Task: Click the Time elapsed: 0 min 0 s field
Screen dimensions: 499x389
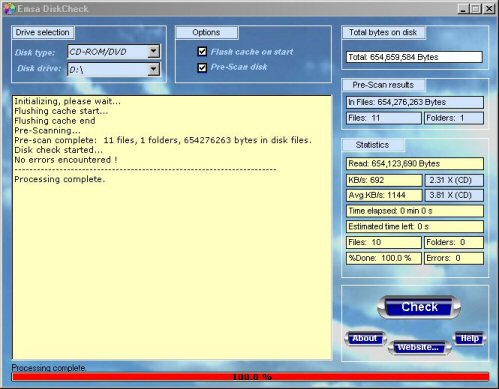Action: (415, 211)
